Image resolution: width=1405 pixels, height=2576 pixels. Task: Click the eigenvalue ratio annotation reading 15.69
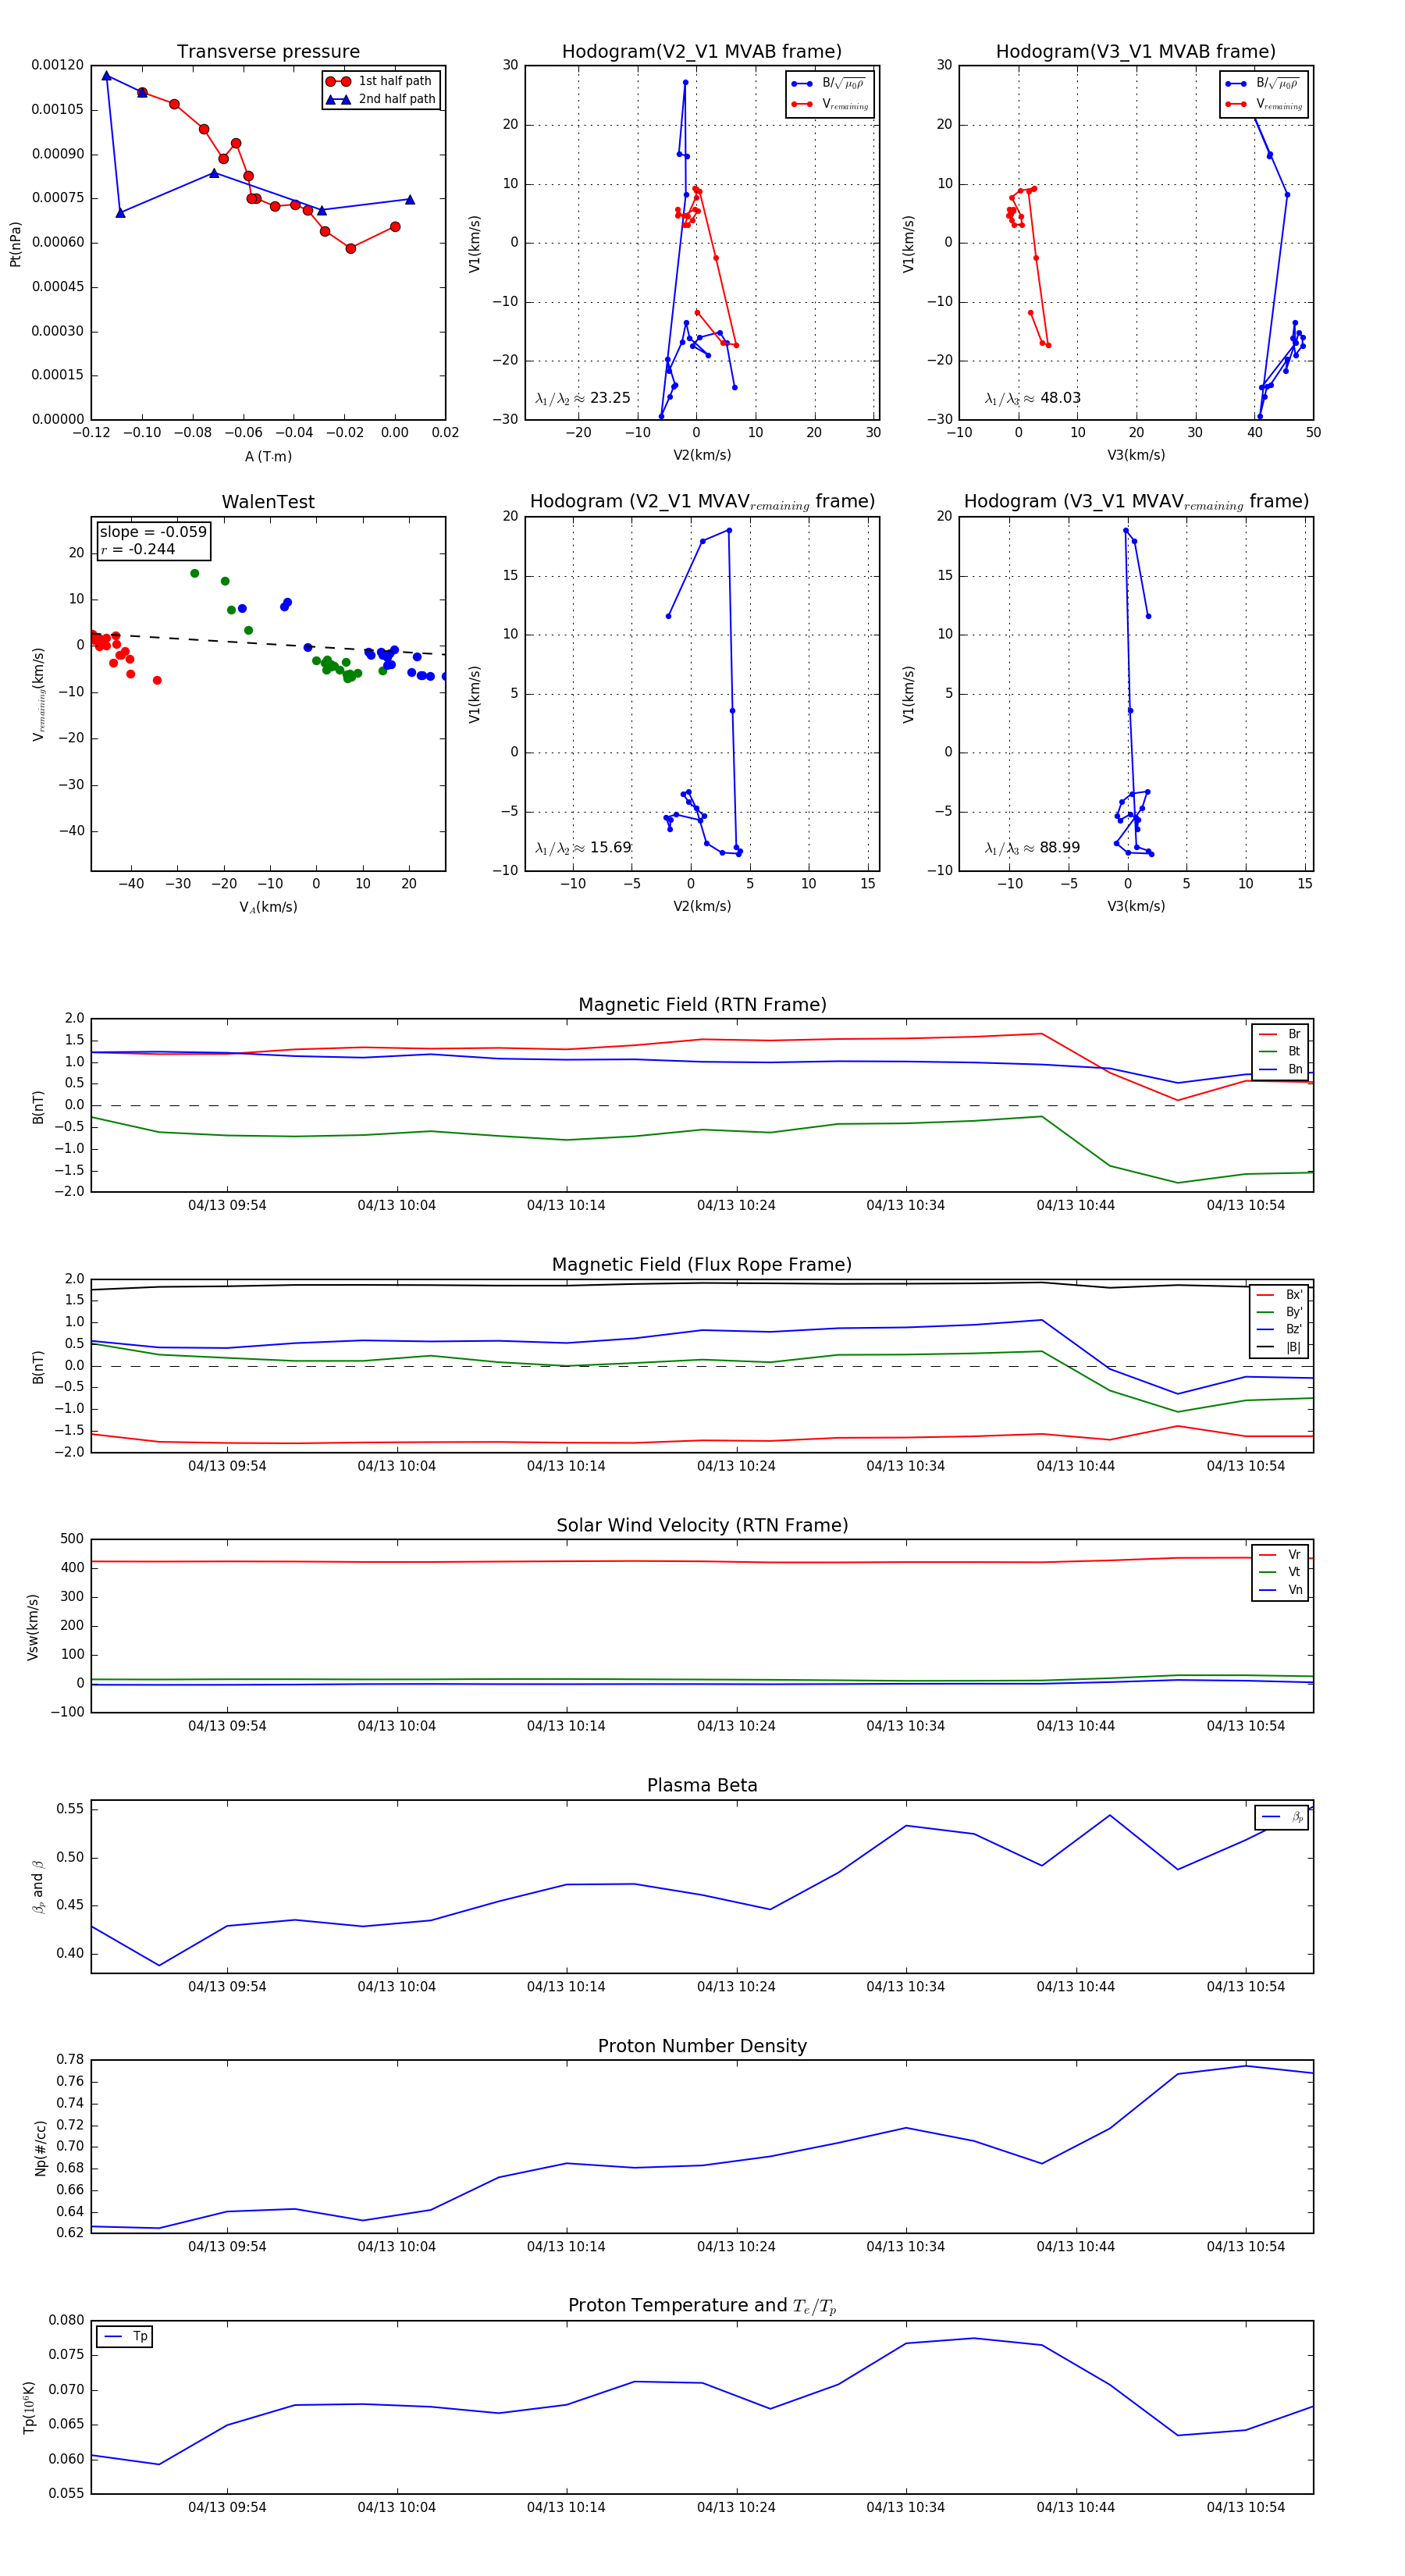(x=583, y=848)
